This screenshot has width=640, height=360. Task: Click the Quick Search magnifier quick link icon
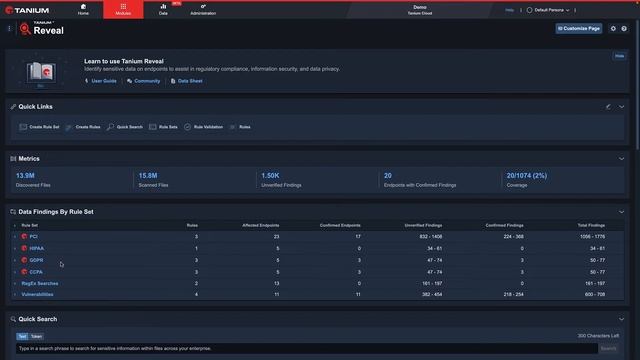point(110,127)
